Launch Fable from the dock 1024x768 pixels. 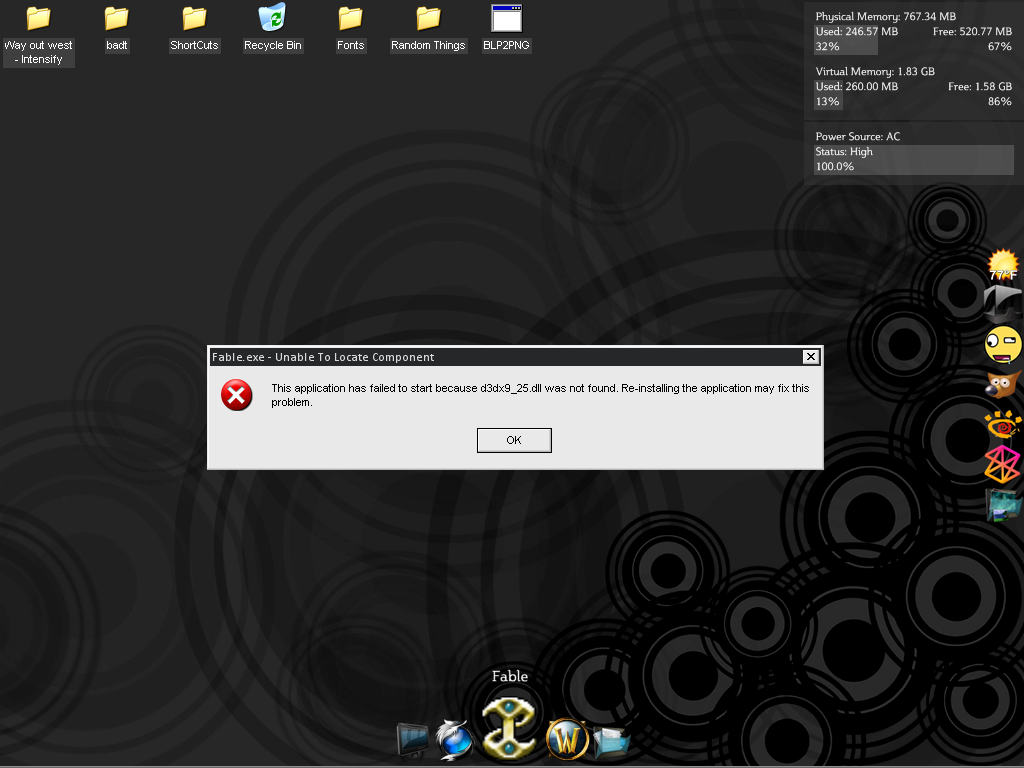pyautogui.click(x=509, y=727)
